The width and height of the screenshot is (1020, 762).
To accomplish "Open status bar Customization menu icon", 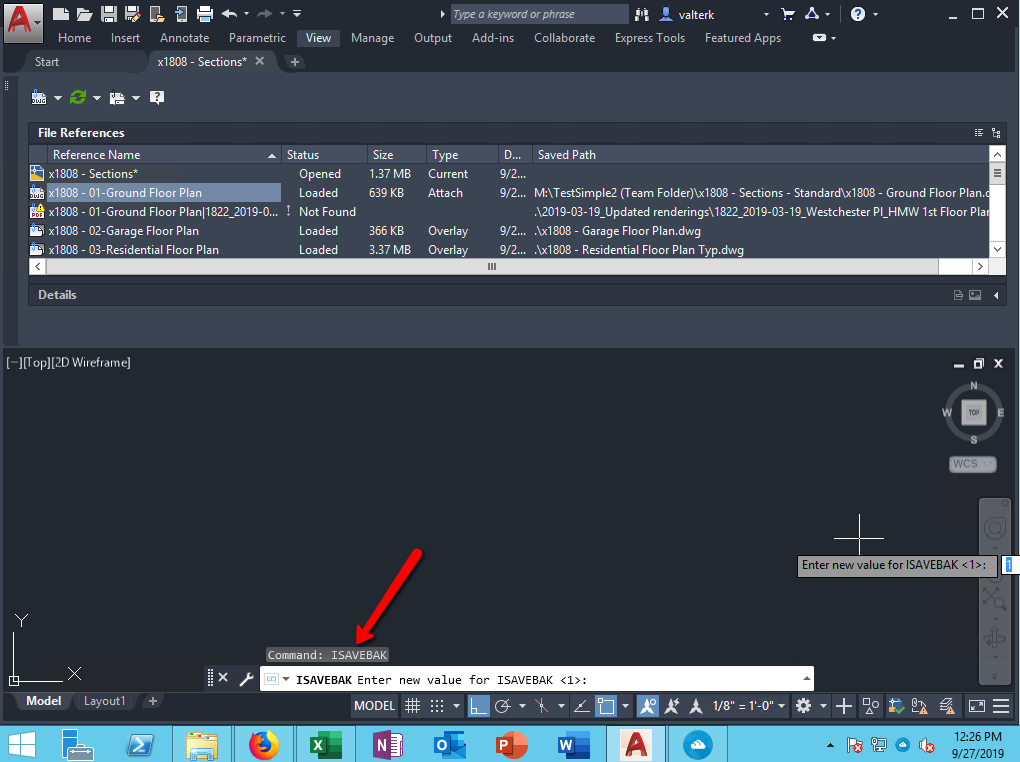I will point(1001,706).
